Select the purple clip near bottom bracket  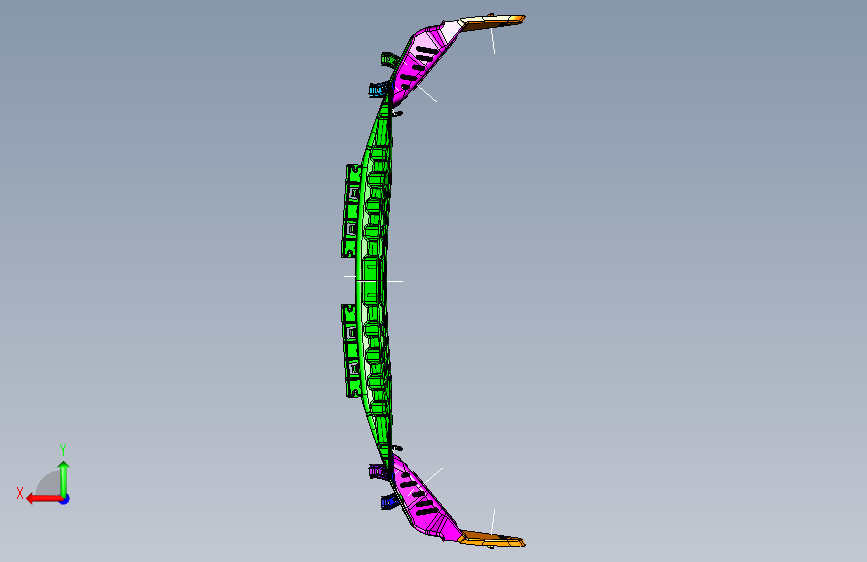point(379,472)
